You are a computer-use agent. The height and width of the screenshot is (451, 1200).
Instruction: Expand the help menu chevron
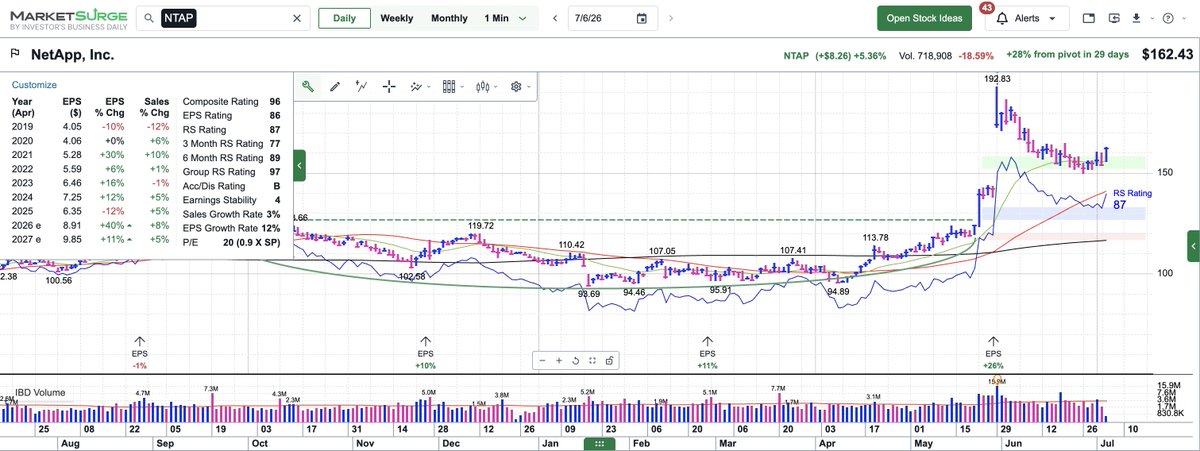1183,18
